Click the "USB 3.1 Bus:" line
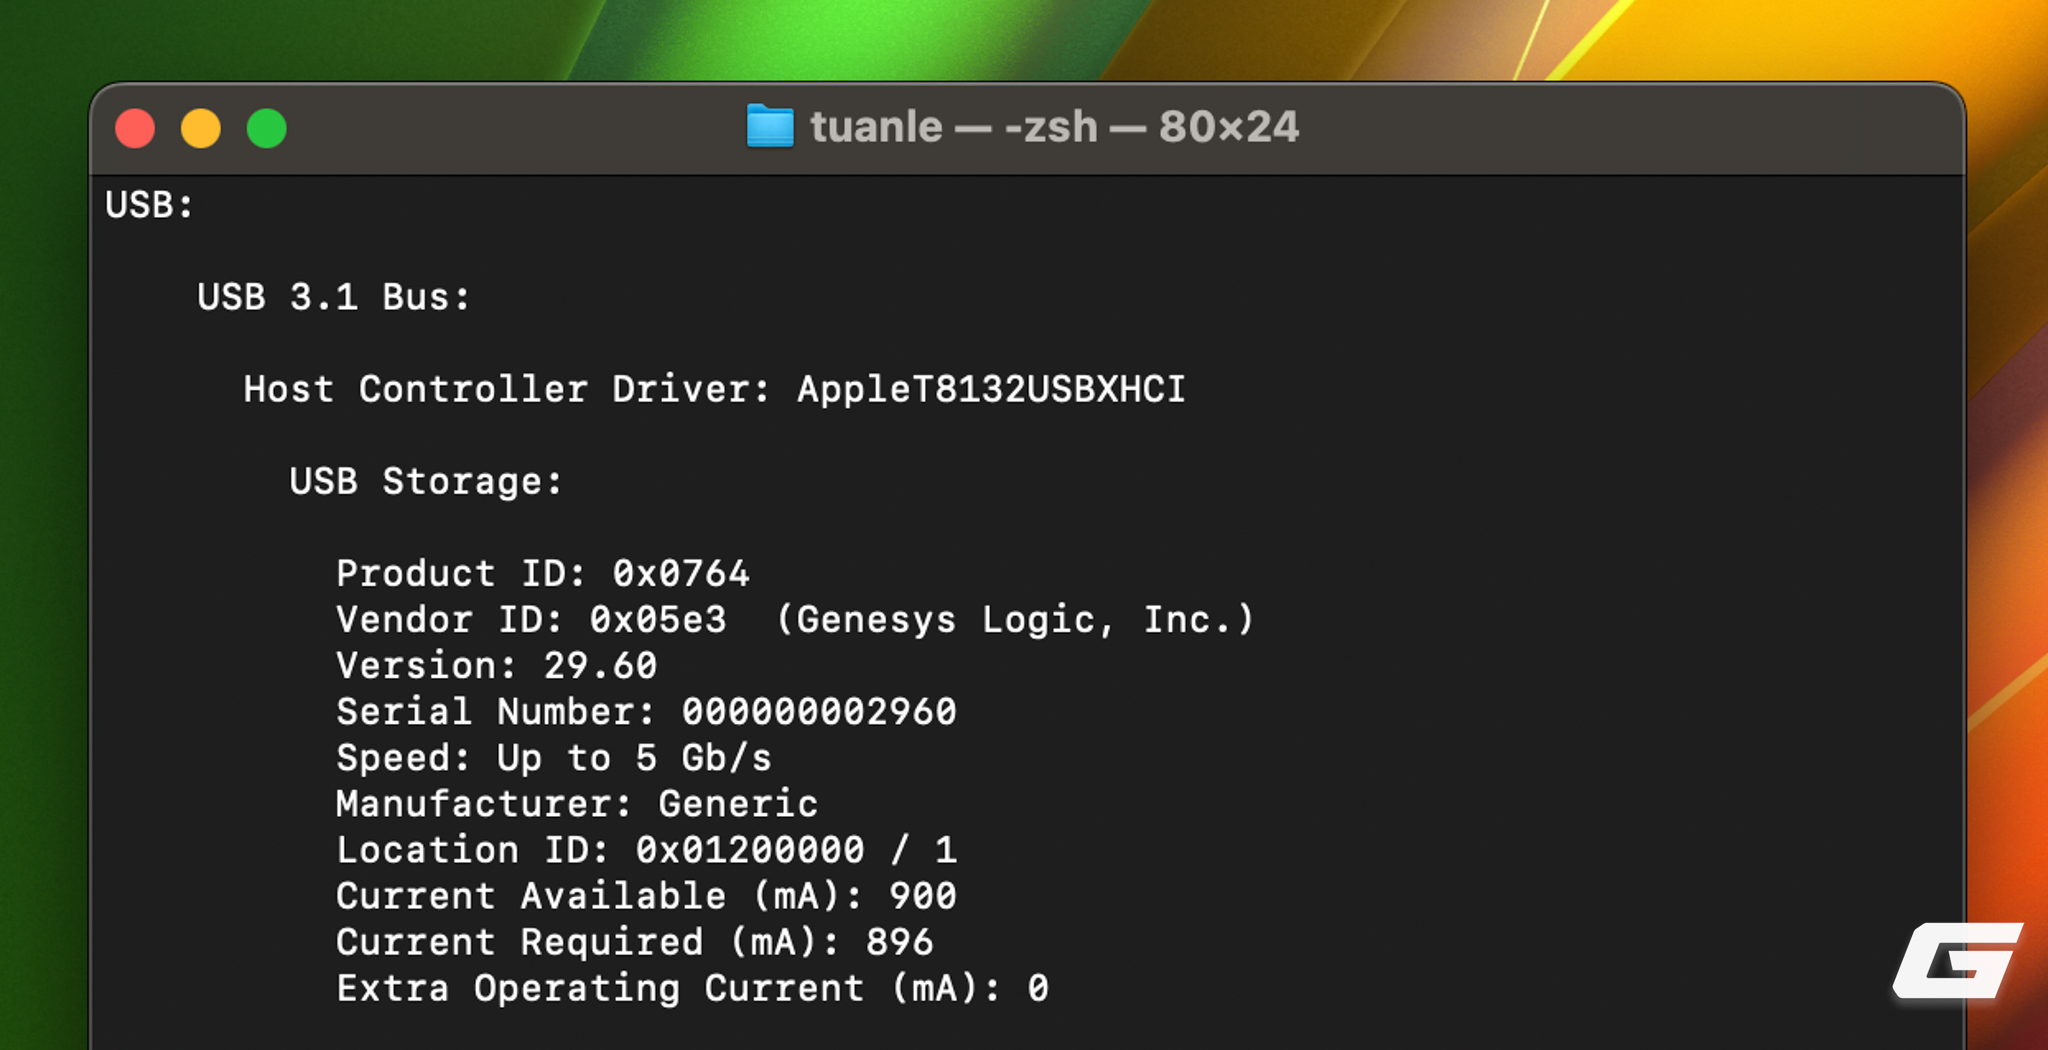Viewport: 2048px width, 1050px height. [333, 297]
